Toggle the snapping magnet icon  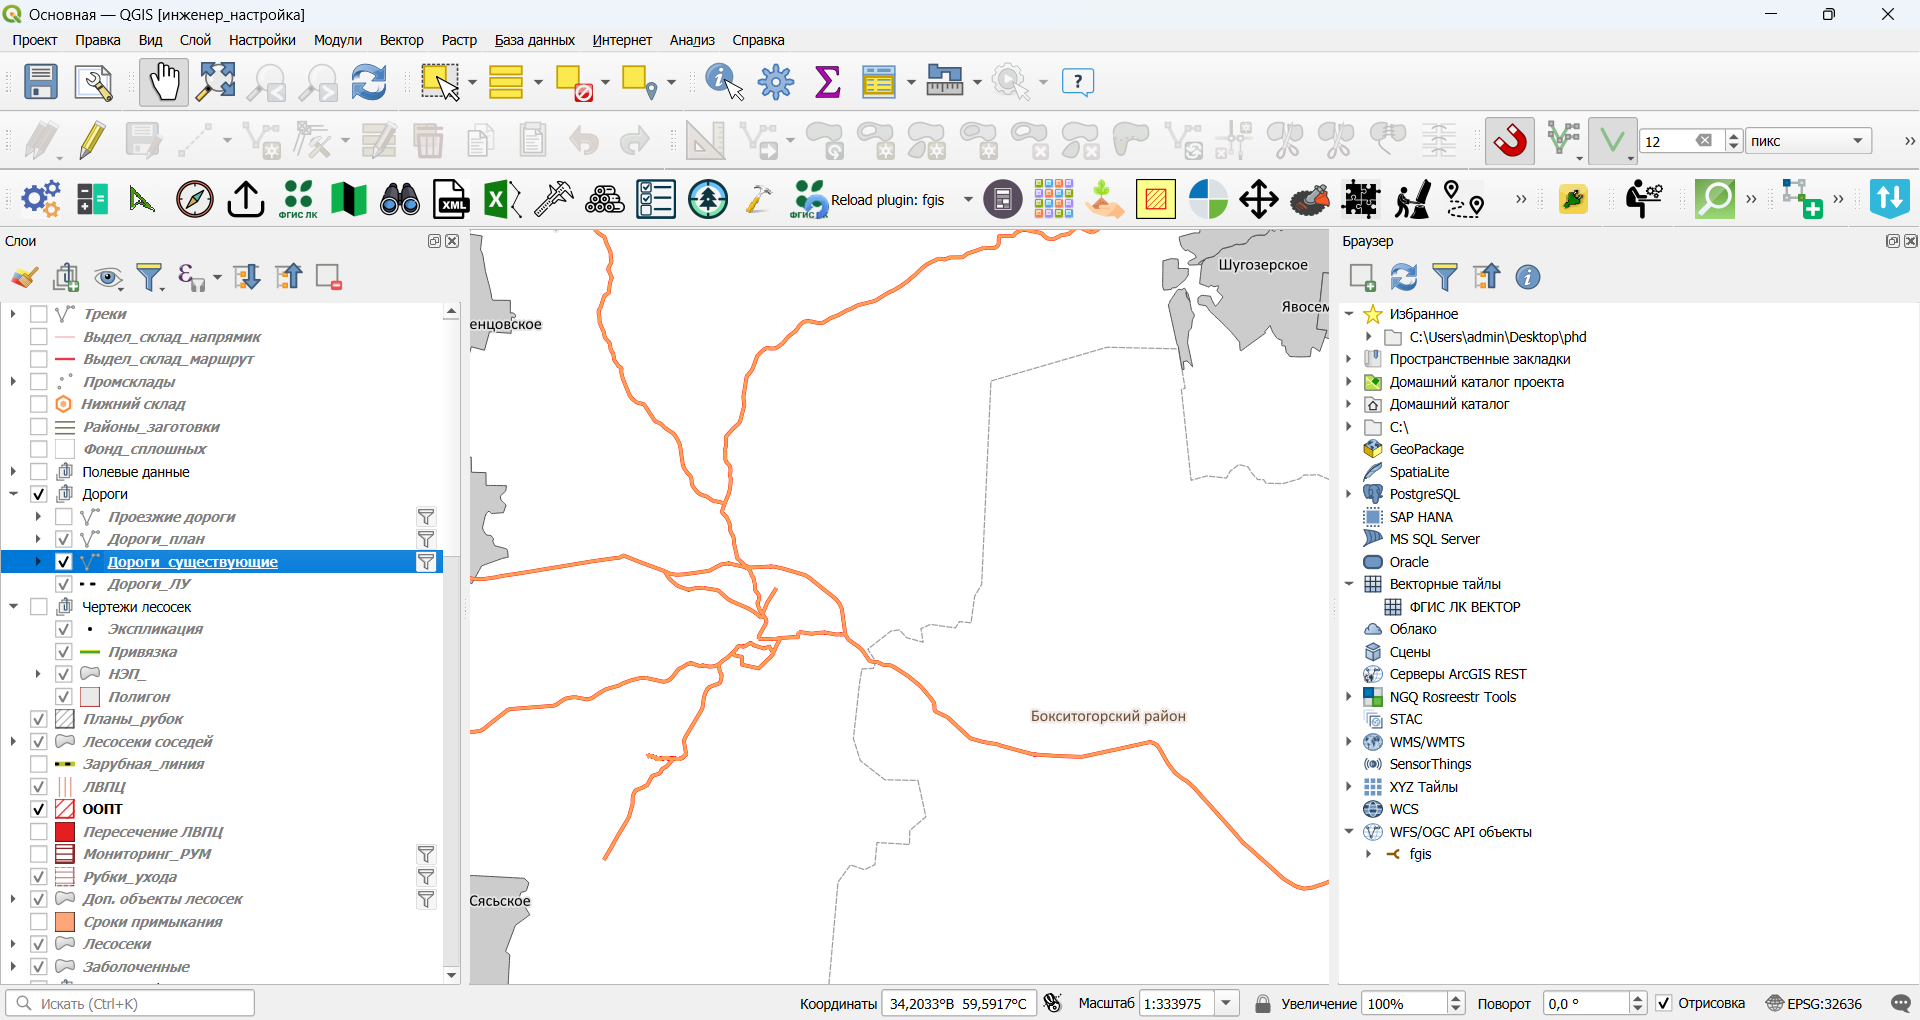point(1510,141)
